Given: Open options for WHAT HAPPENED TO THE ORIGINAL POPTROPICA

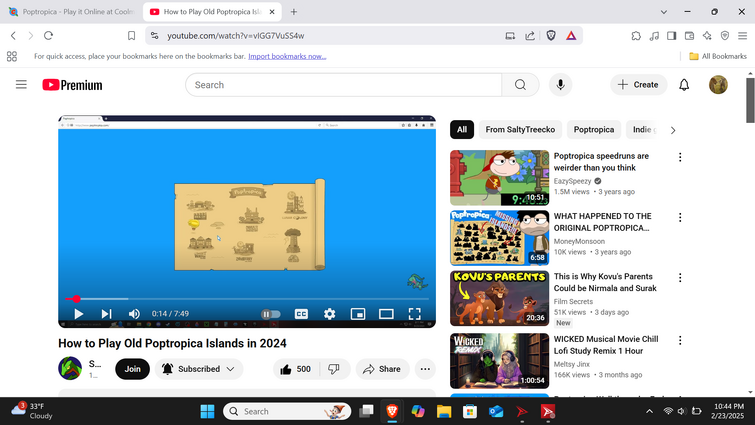Looking at the screenshot, I should click(680, 218).
